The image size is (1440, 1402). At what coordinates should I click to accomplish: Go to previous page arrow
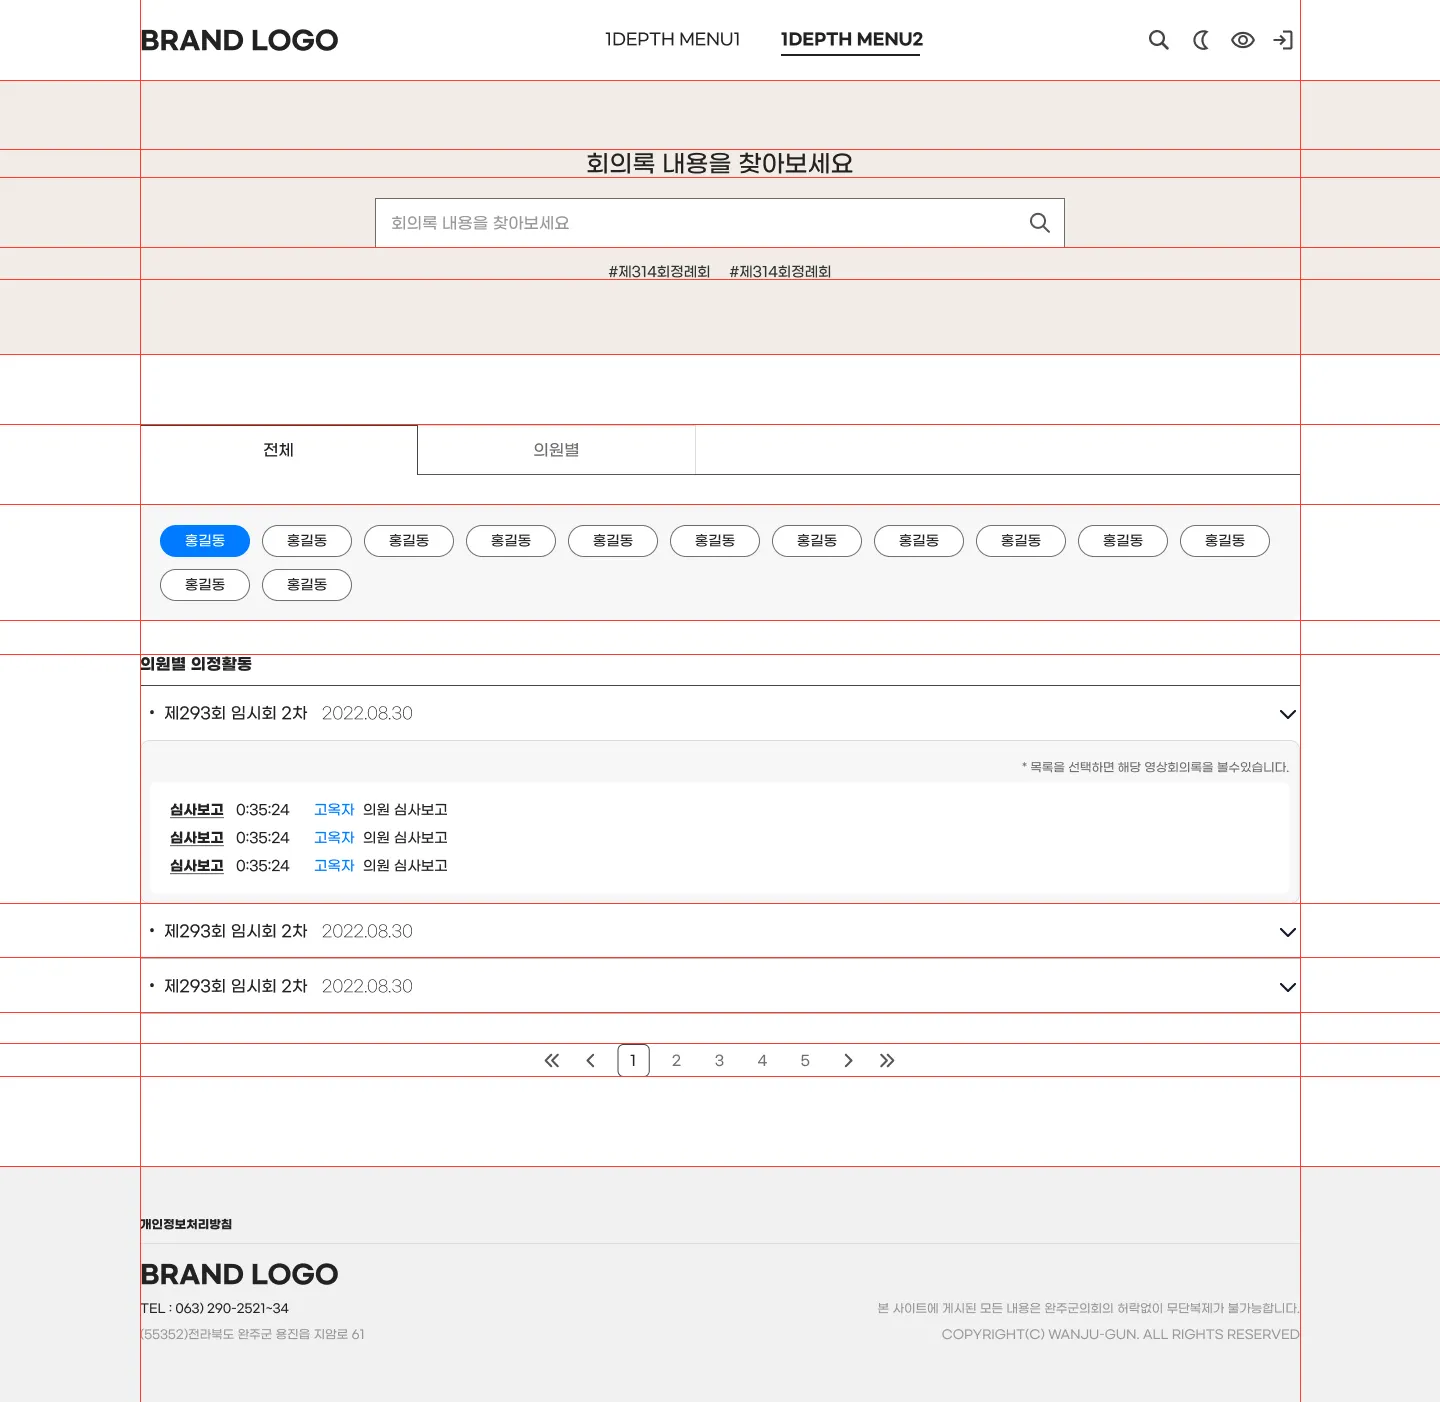pyautogui.click(x=590, y=1061)
